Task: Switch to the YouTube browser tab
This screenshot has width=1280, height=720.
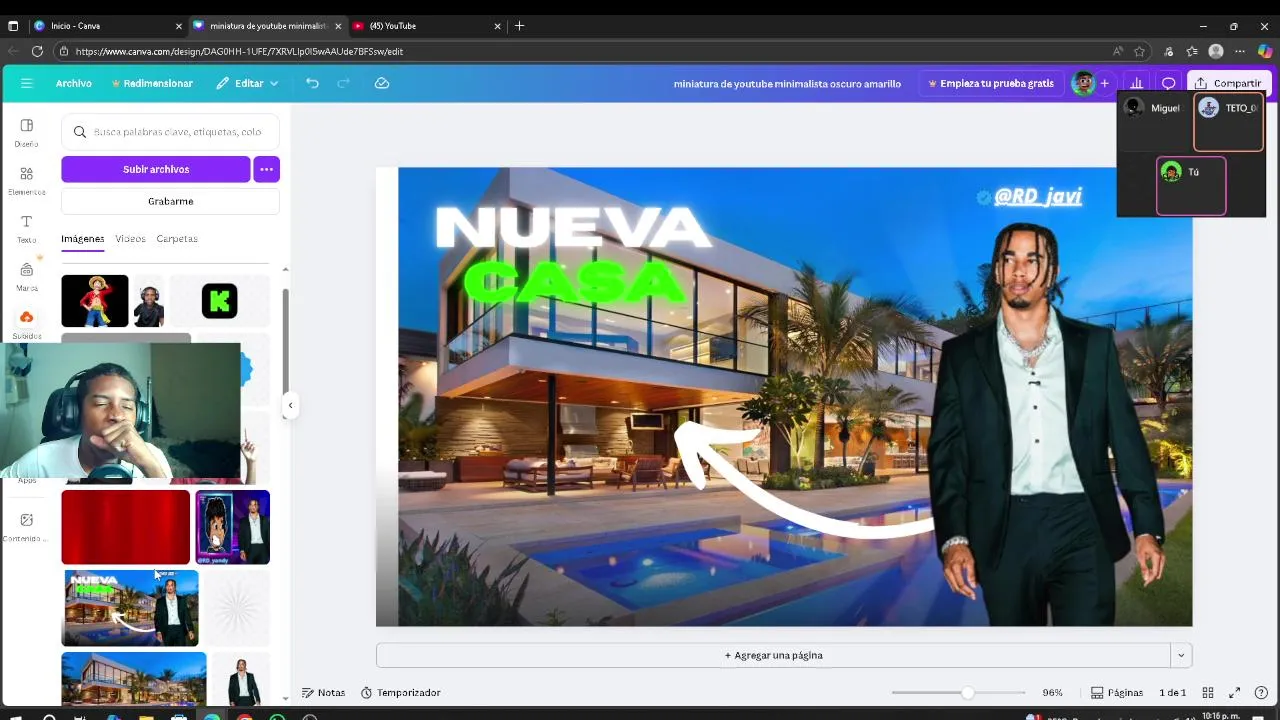Action: pyautogui.click(x=425, y=25)
